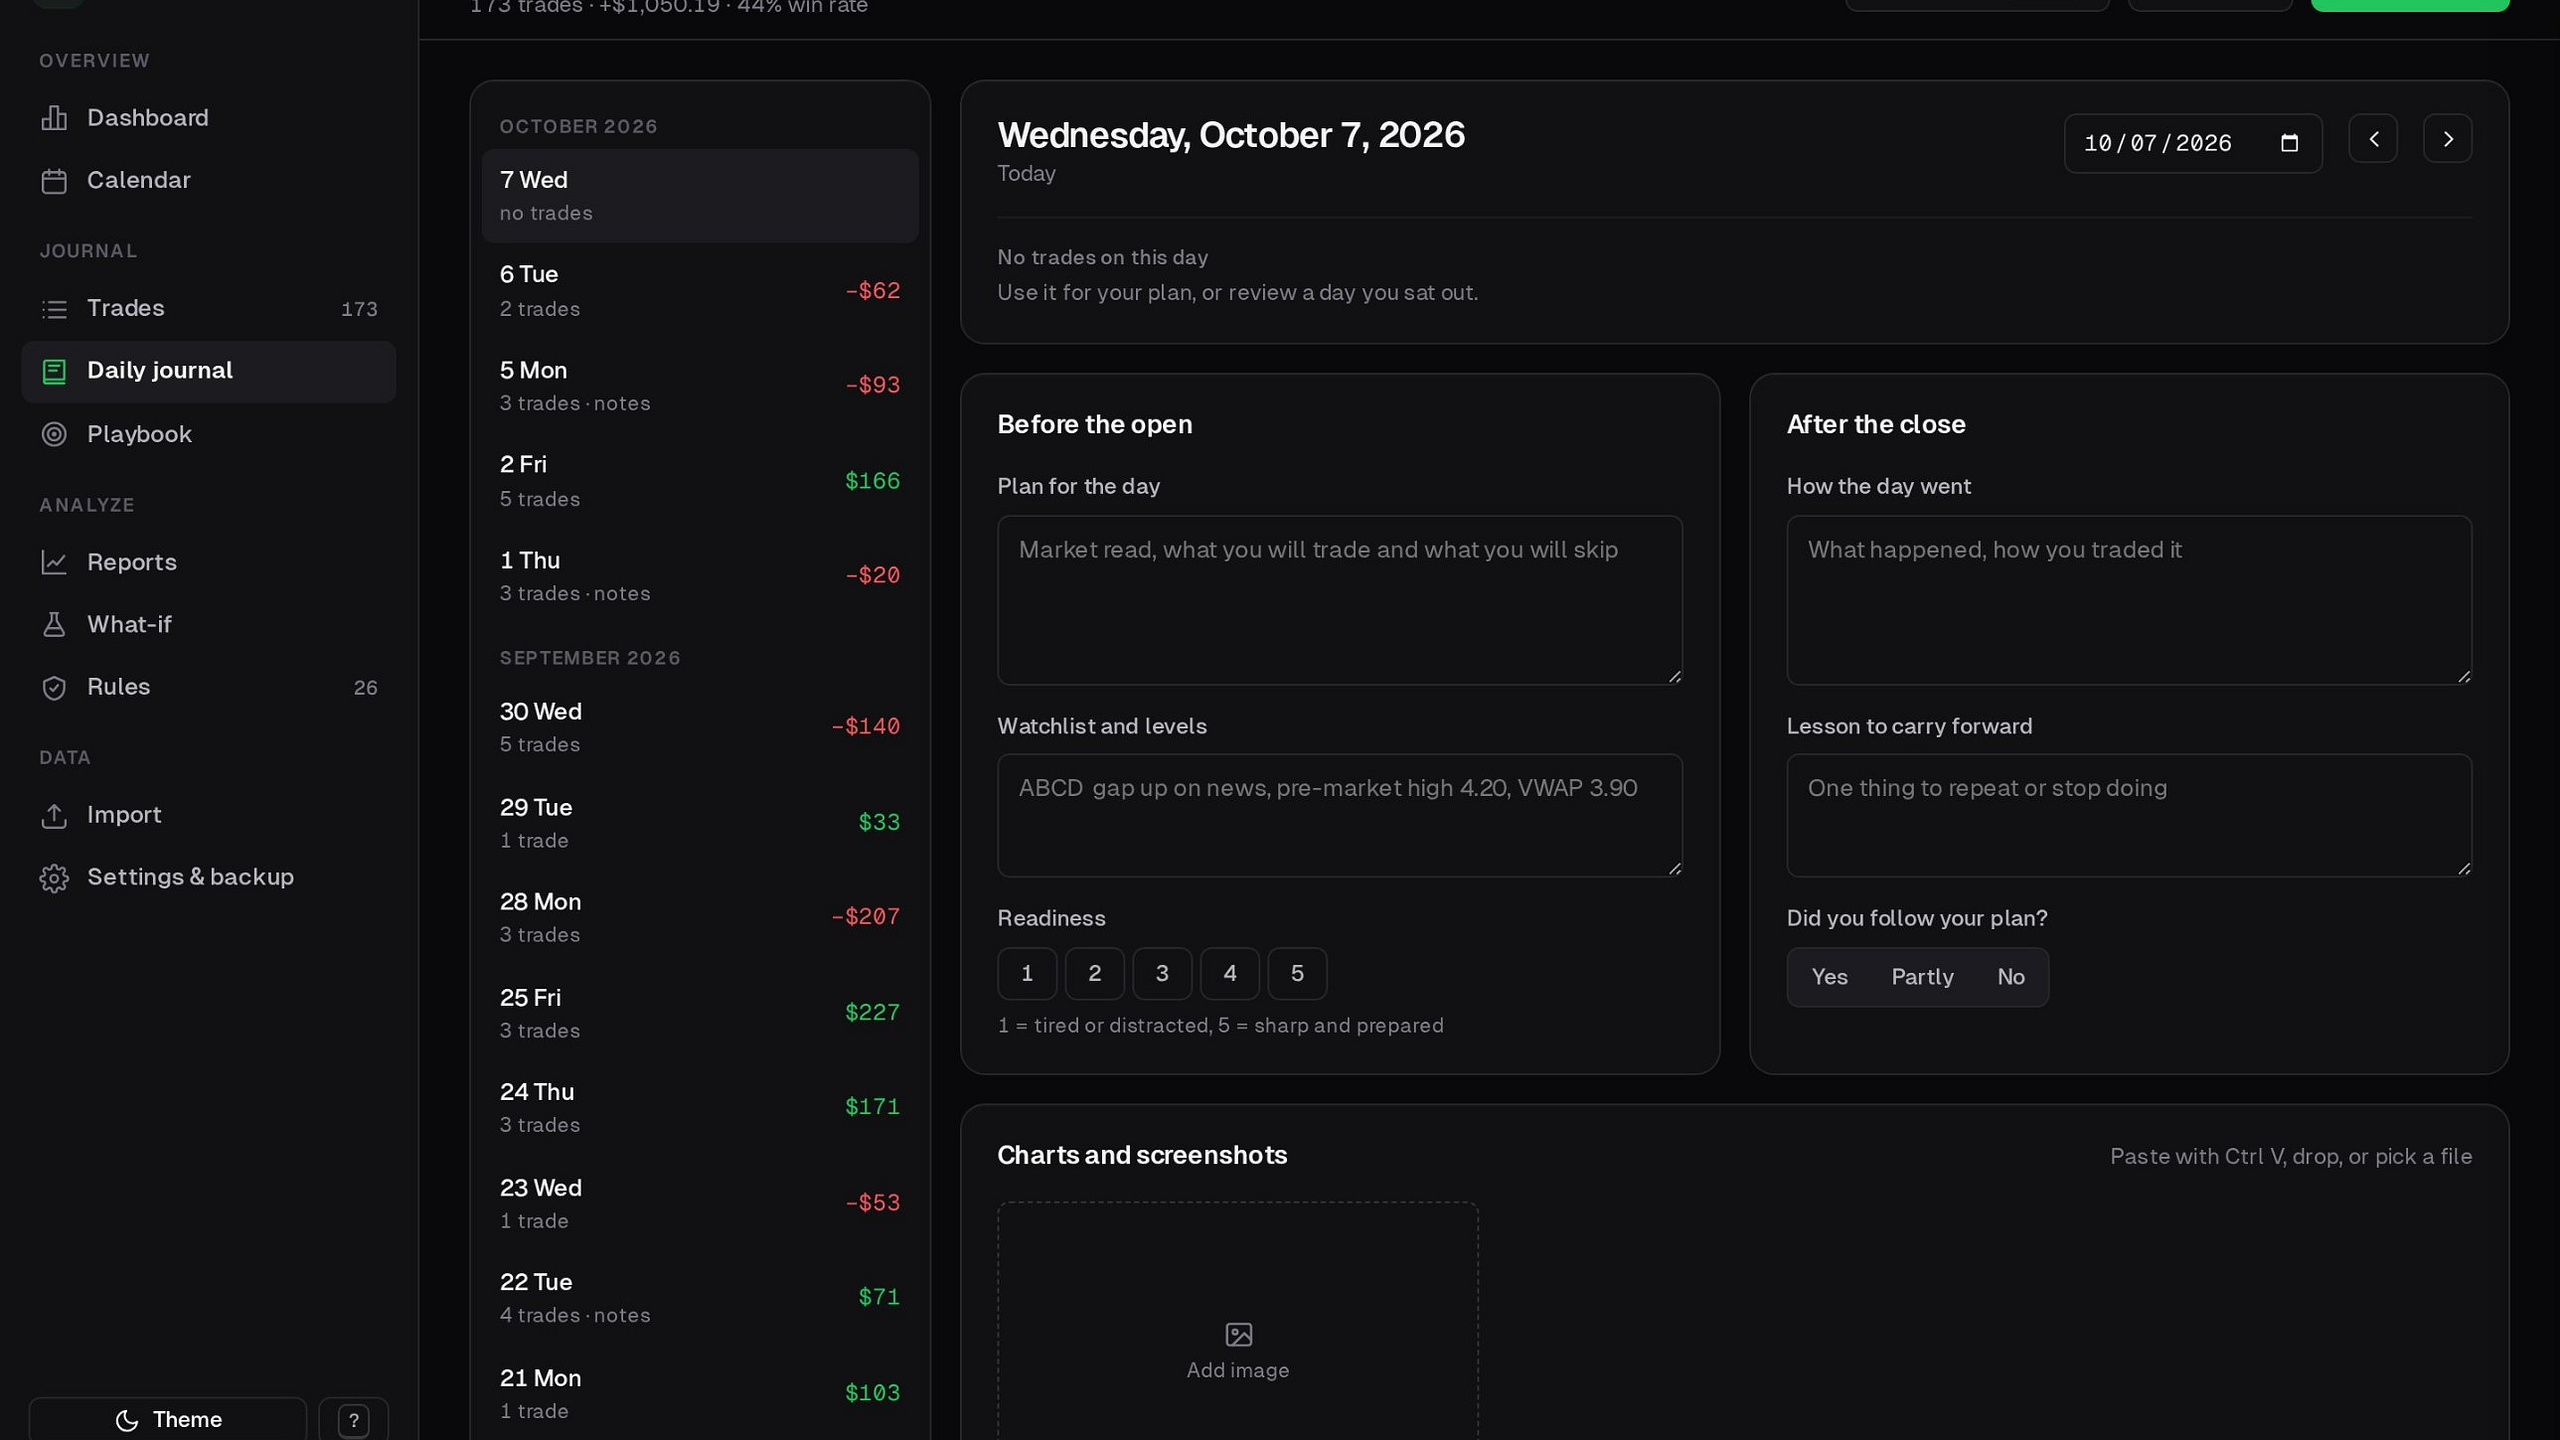Click the Reports line chart icon
The image size is (2560, 1440).
(54, 563)
